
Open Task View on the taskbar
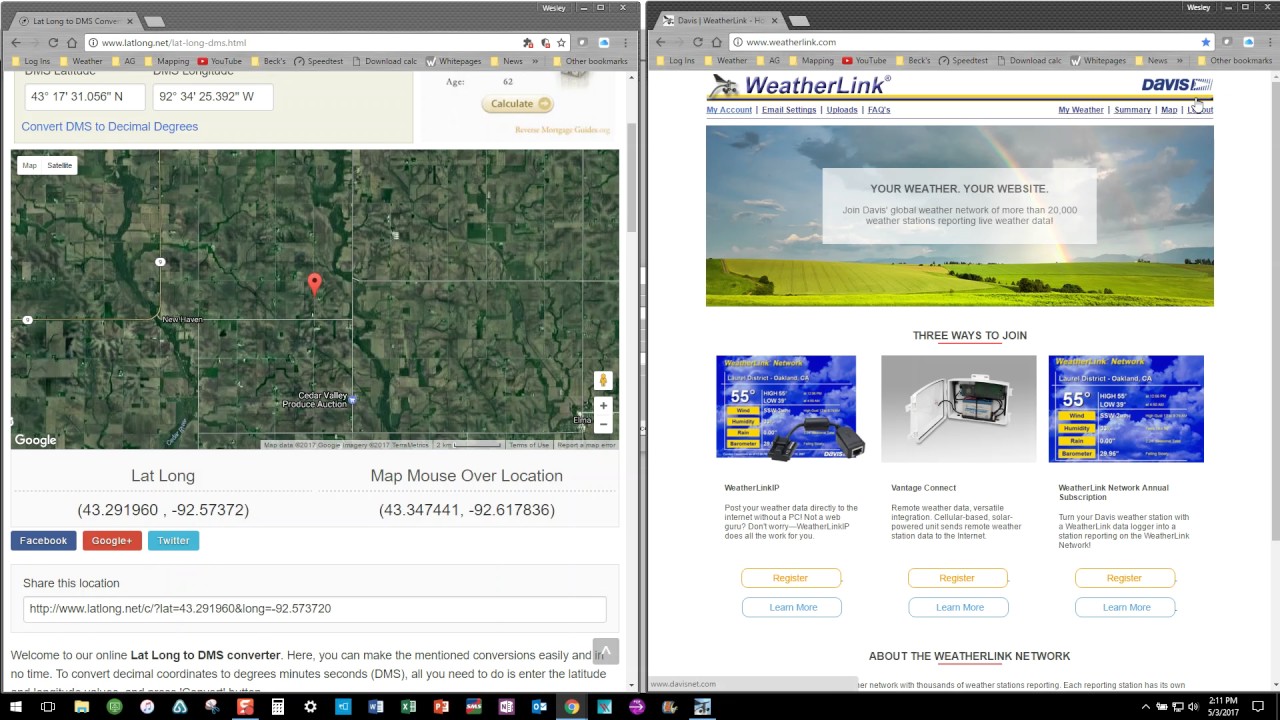pyautogui.click(x=48, y=707)
